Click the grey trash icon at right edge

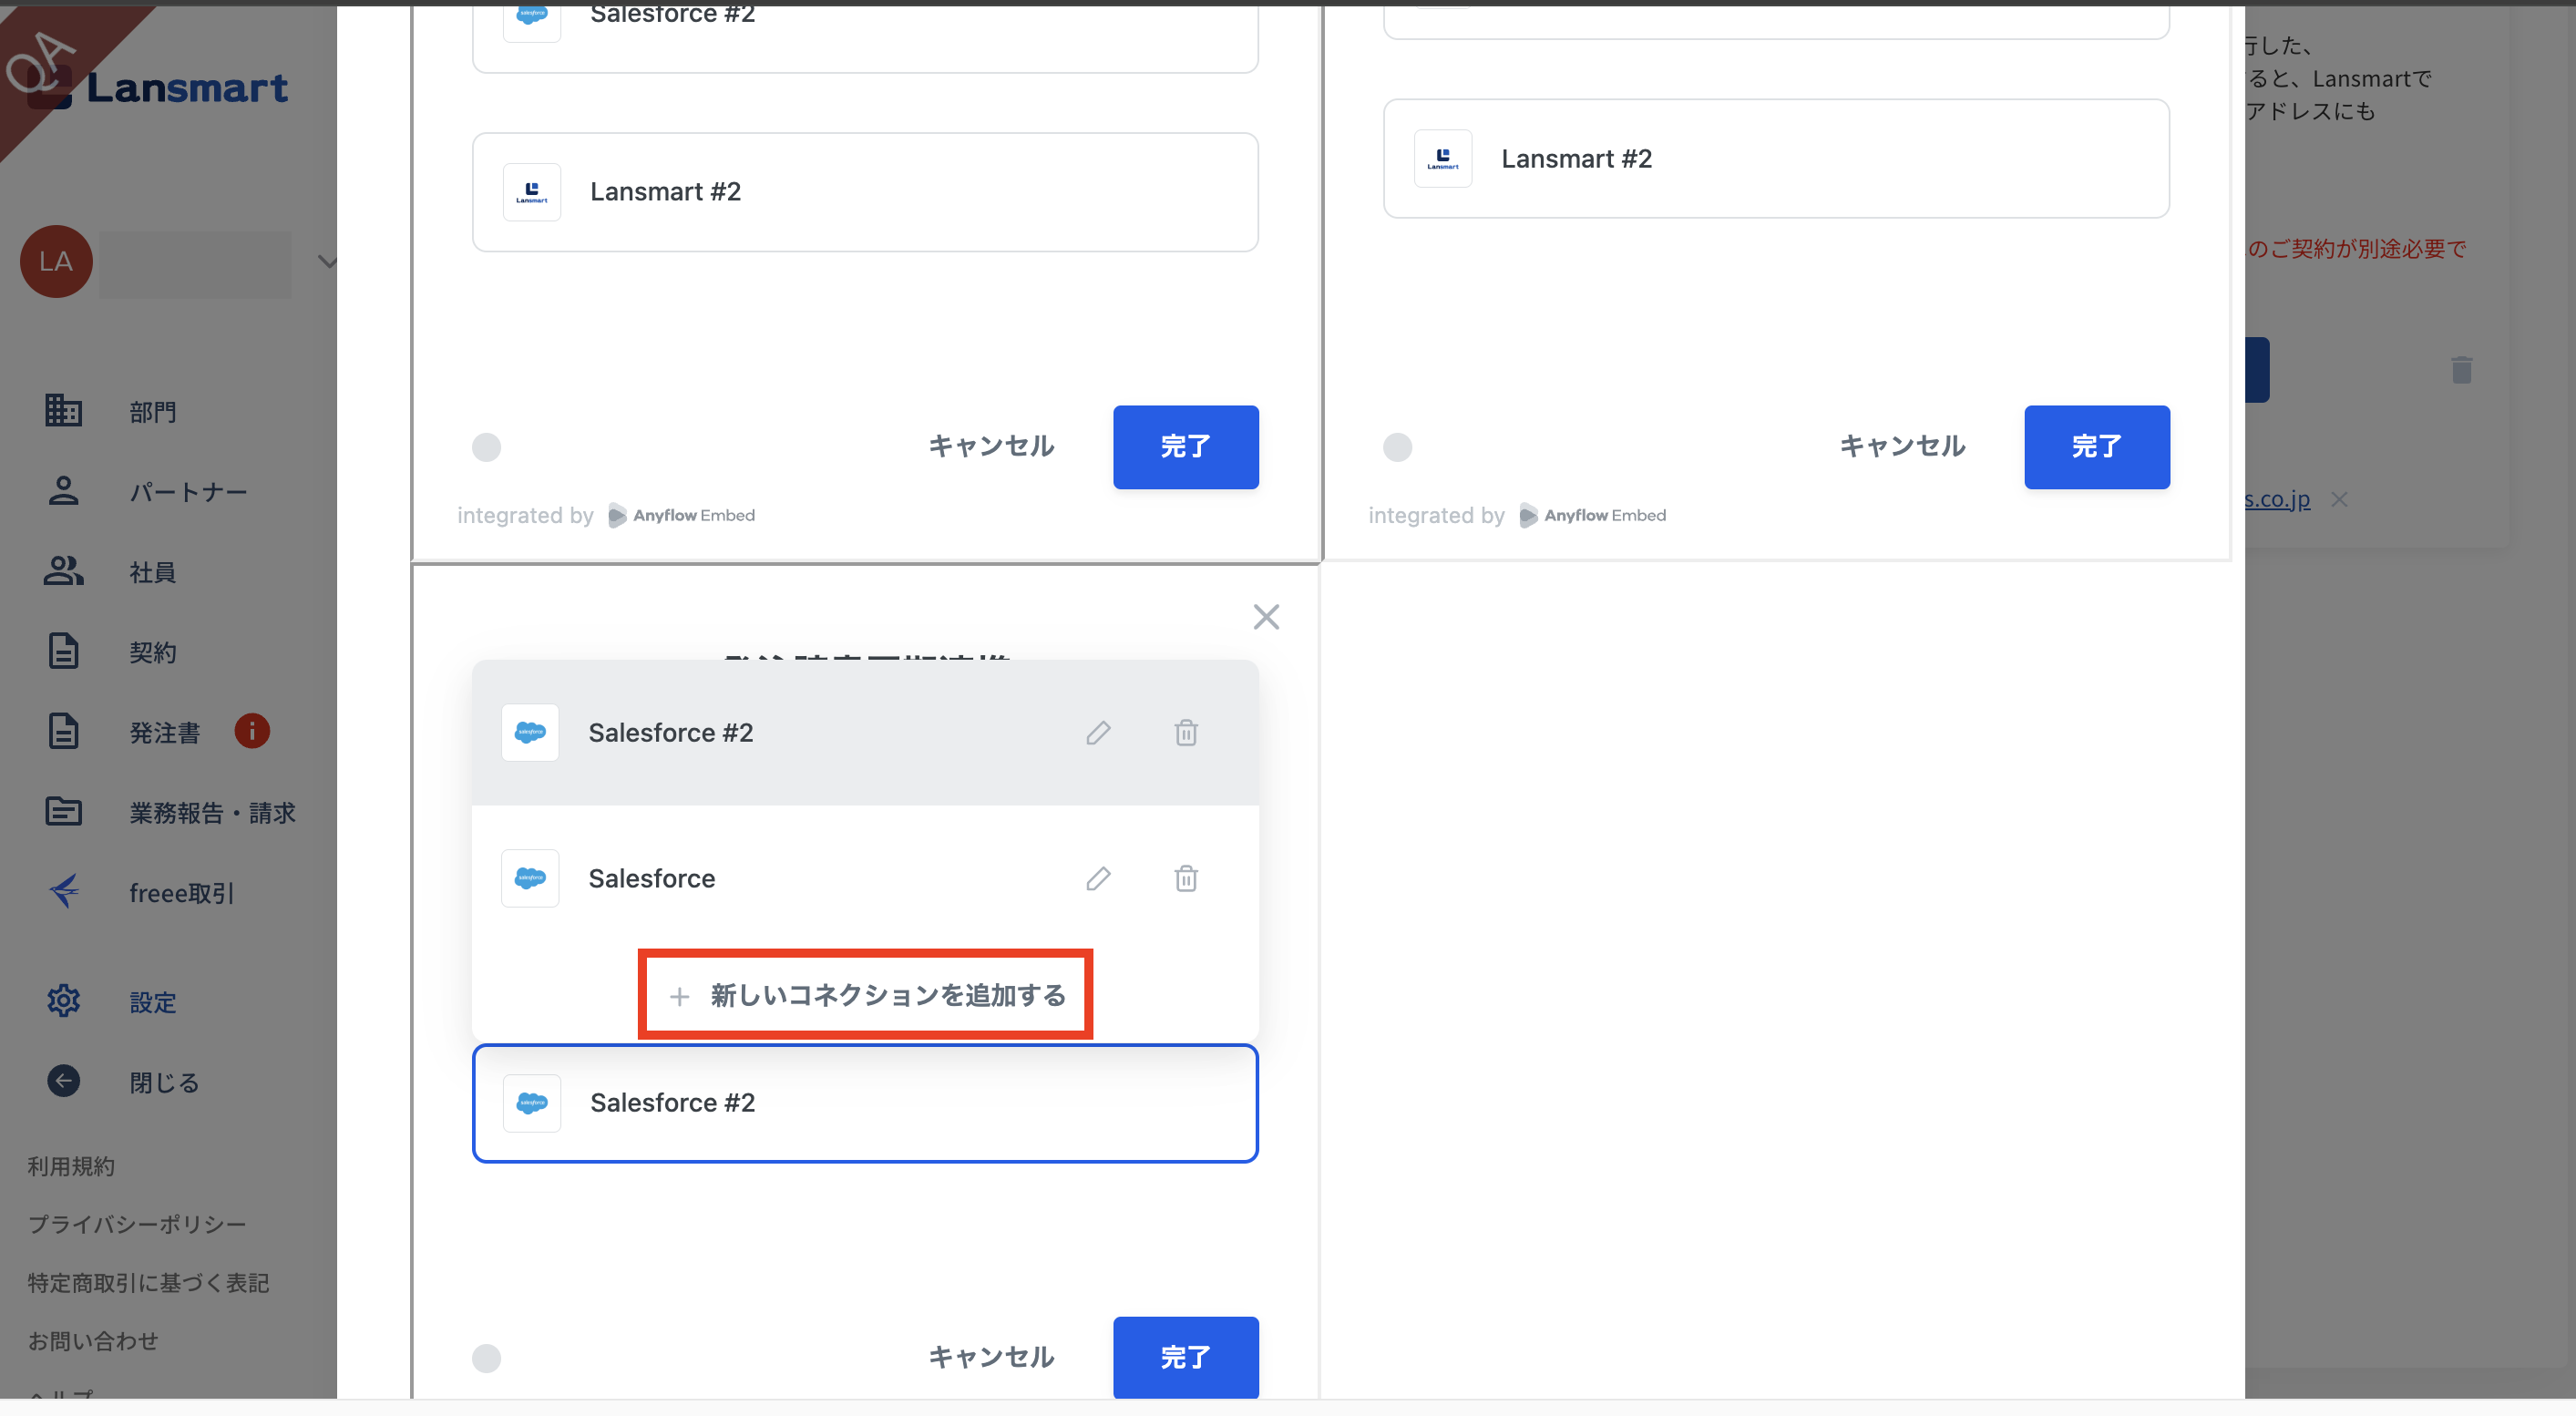pos(2461,370)
